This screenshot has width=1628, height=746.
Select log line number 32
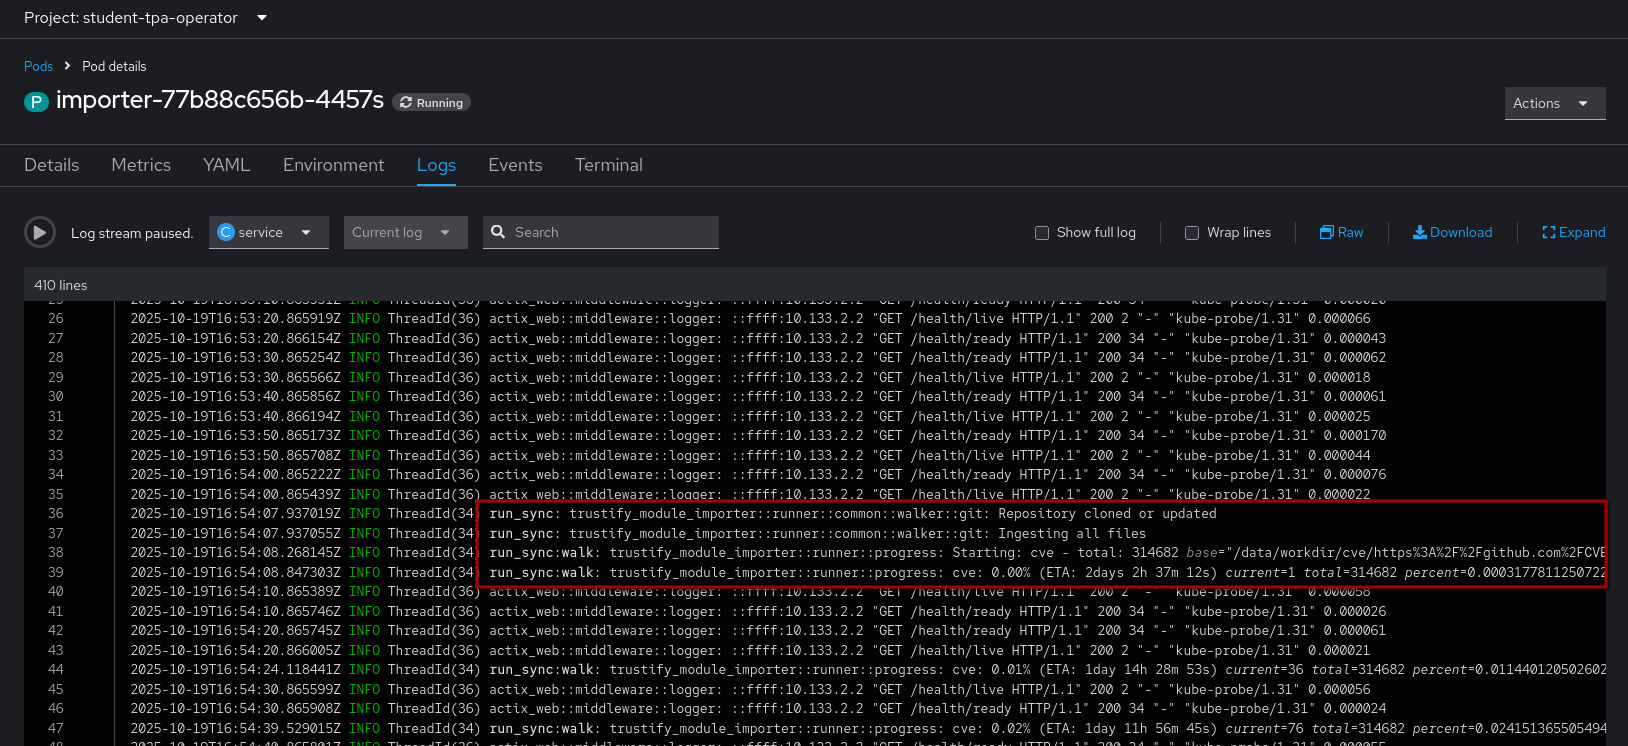tap(56, 436)
